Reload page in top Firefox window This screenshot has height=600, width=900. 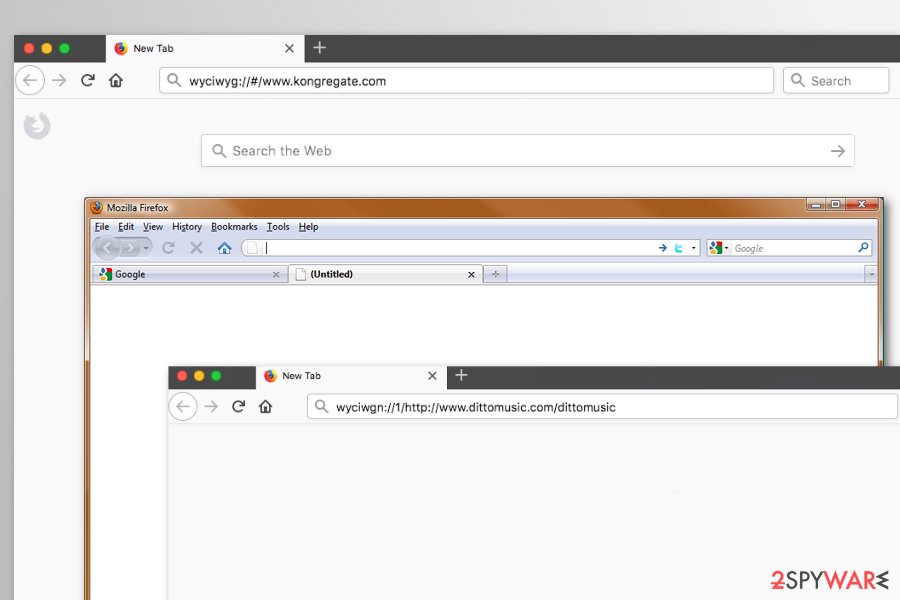coord(88,80)
